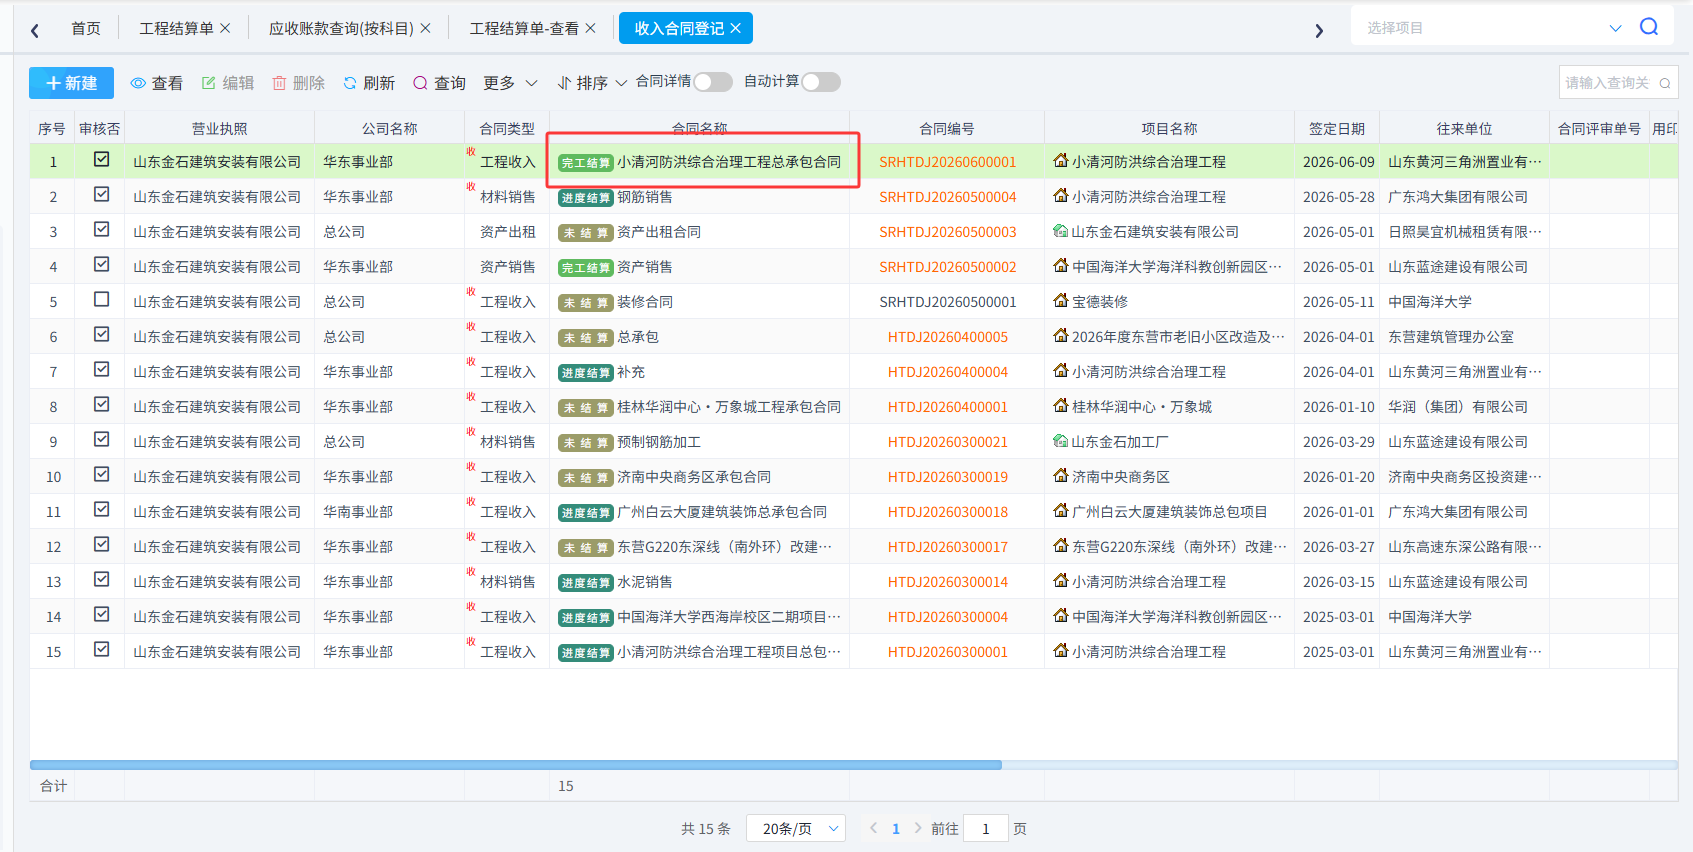Click the 完工结算 badge on 资产销售 row
The width and height of the screenshot is (1693, 852).
coord(585,267)
